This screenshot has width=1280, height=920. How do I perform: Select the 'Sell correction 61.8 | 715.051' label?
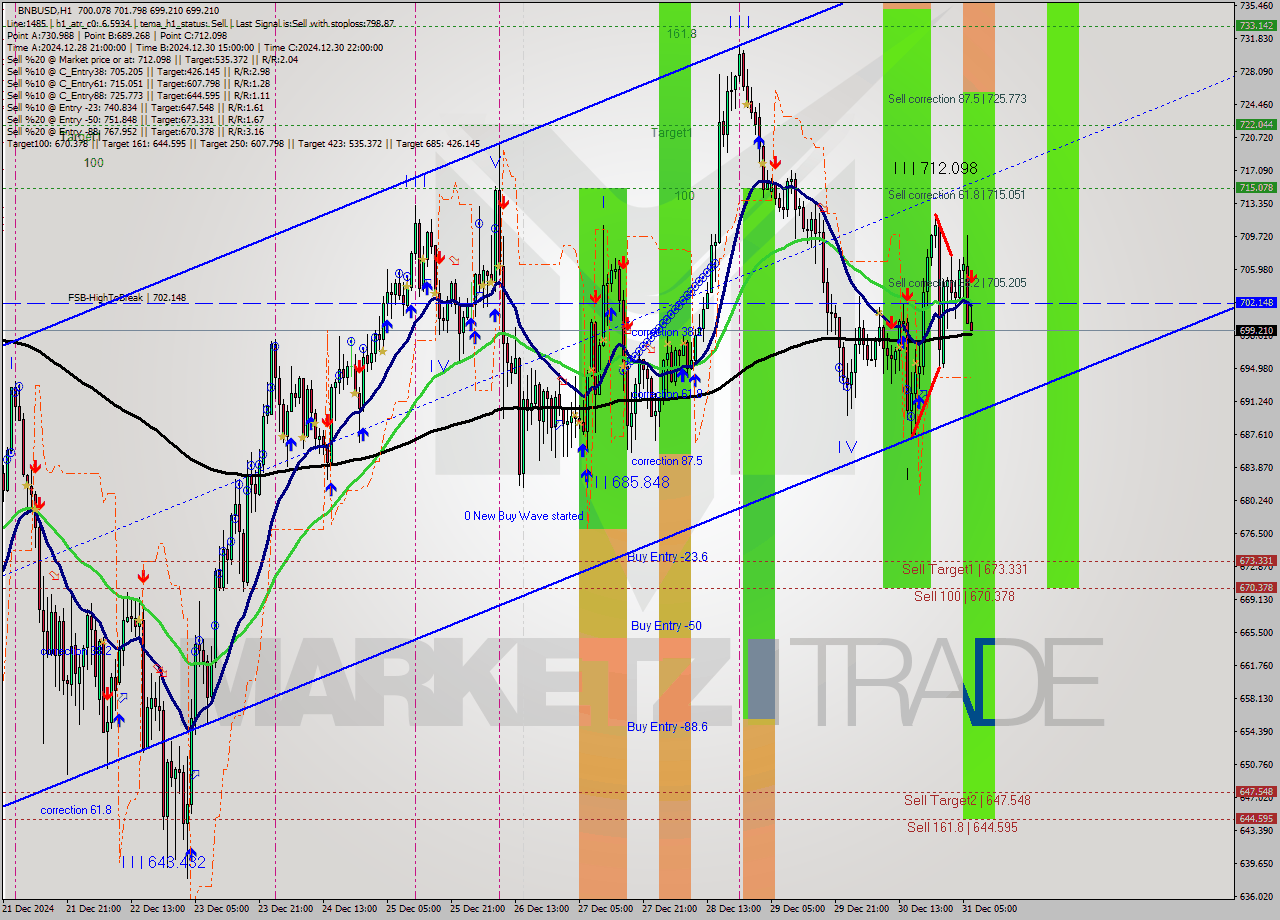tap(957, 195)
